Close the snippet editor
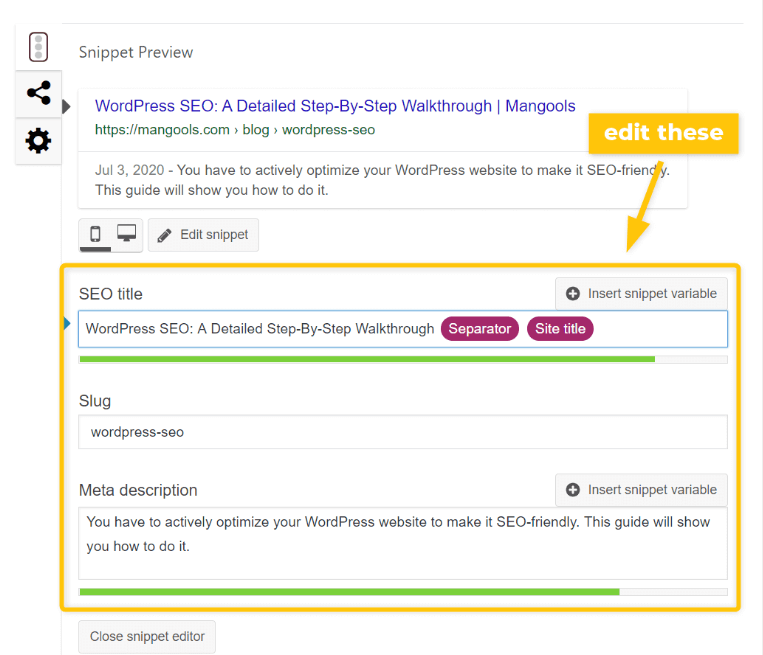 (x=147, y=637)
